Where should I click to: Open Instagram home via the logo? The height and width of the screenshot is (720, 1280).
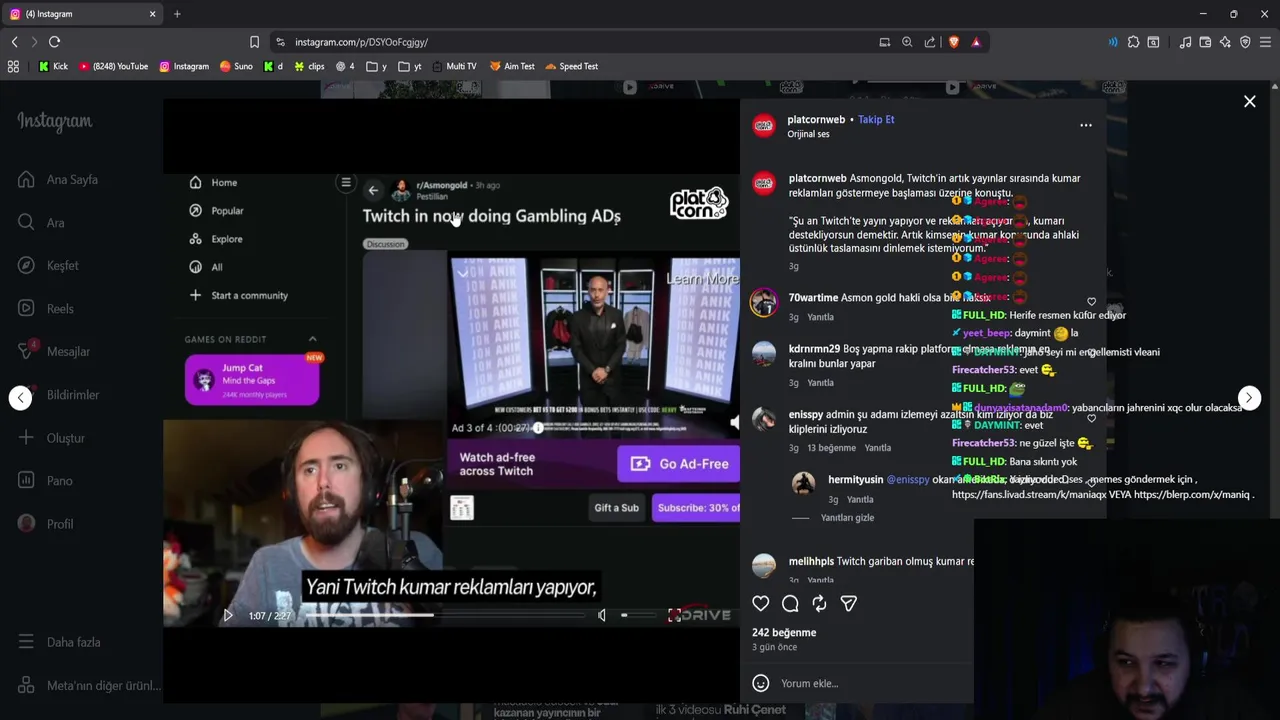tap(55, 121)
